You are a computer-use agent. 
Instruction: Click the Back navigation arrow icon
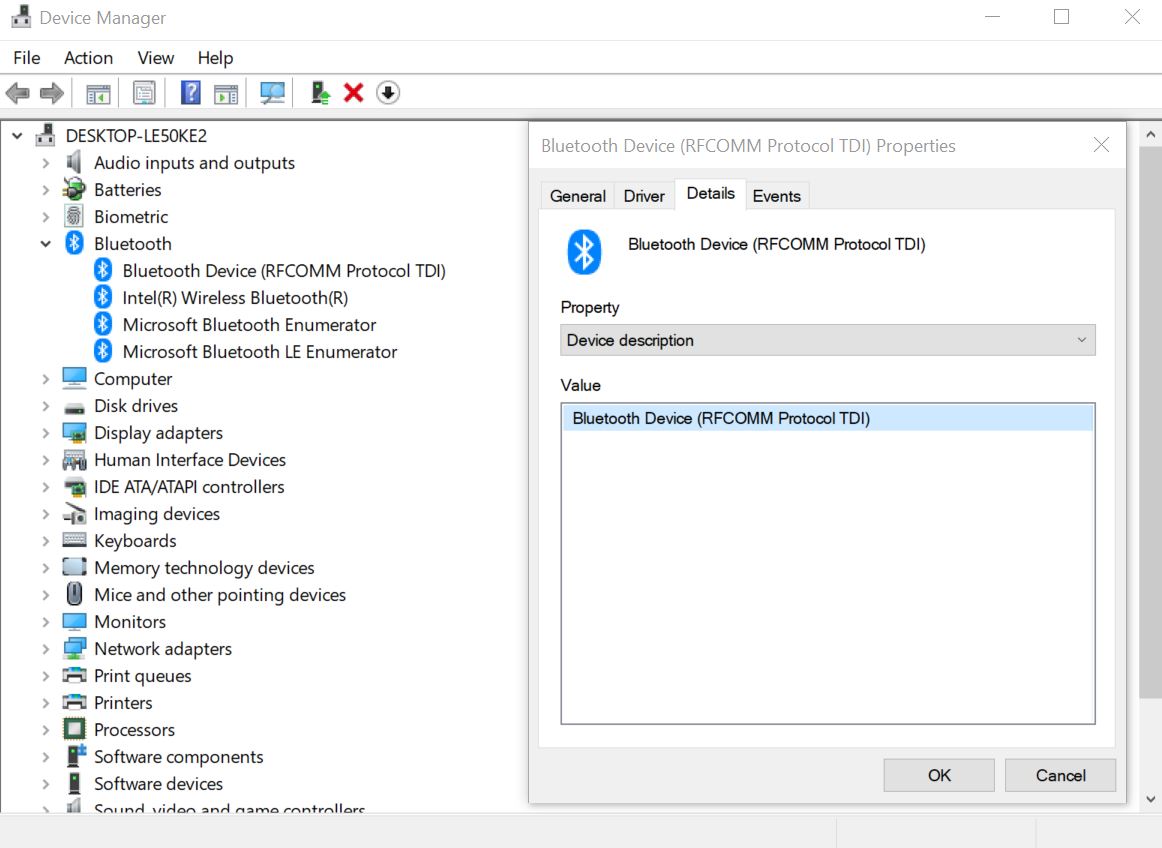[x=17, y=92]
